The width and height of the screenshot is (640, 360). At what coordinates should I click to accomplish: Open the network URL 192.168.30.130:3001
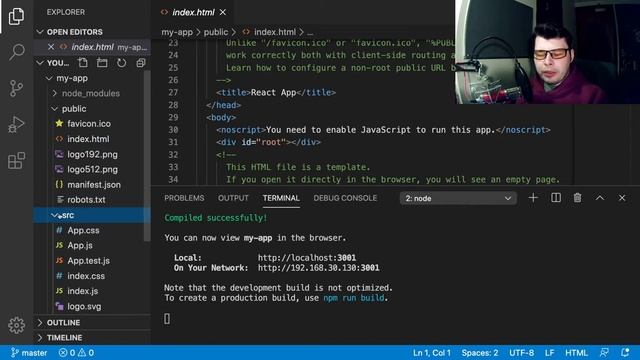318,268
